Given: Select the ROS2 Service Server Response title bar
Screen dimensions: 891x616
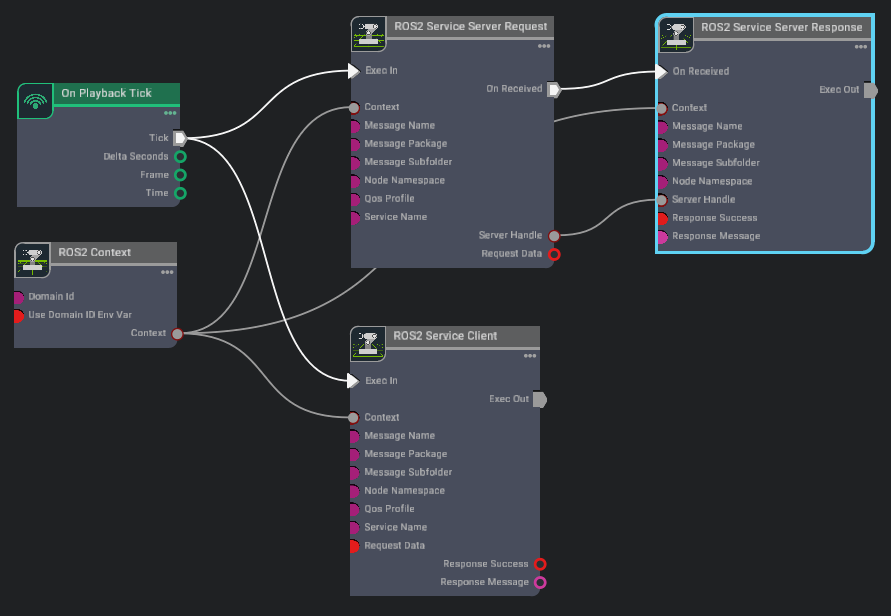Looking at the screenshot, I should click(x=781, y=27).
